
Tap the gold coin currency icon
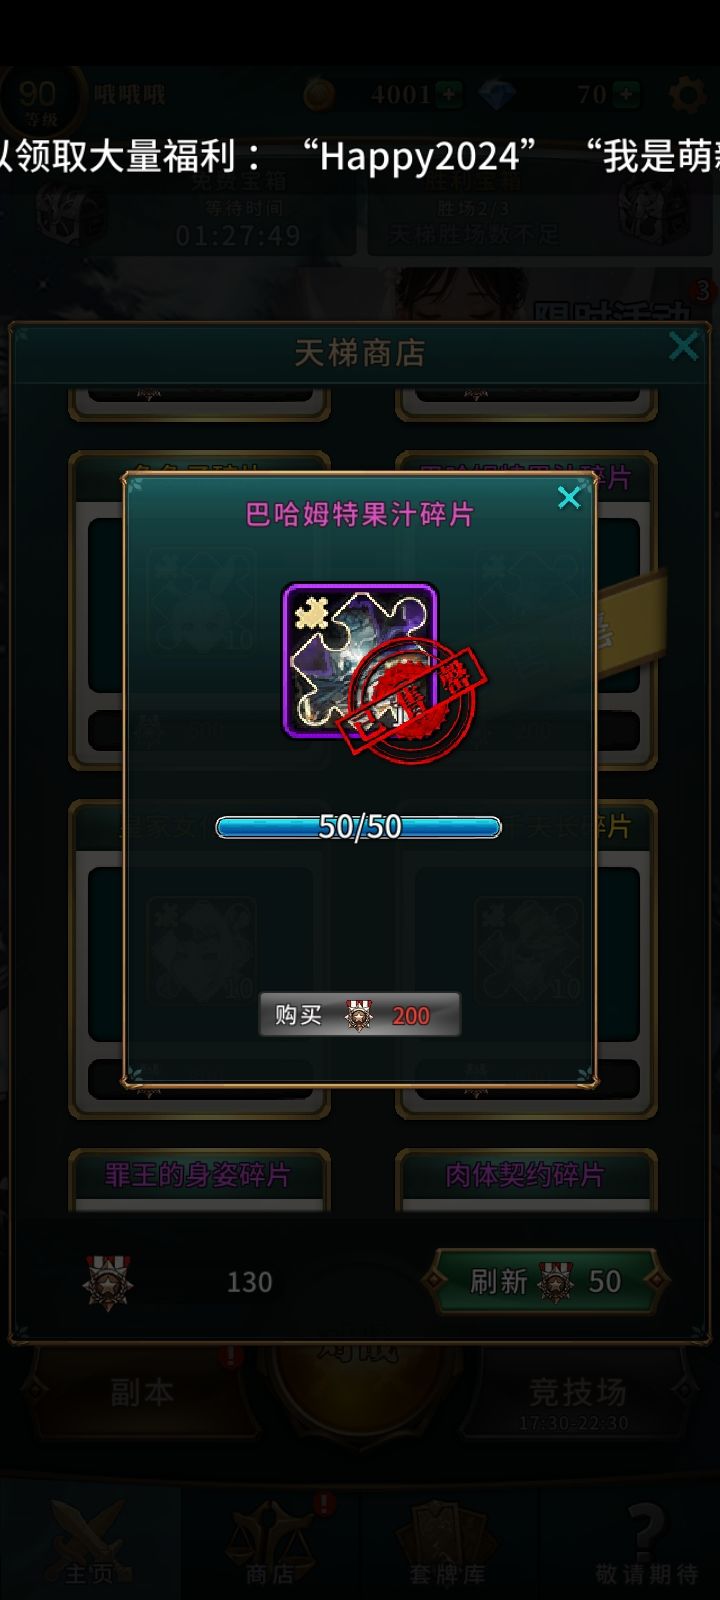tap(320, 95)
